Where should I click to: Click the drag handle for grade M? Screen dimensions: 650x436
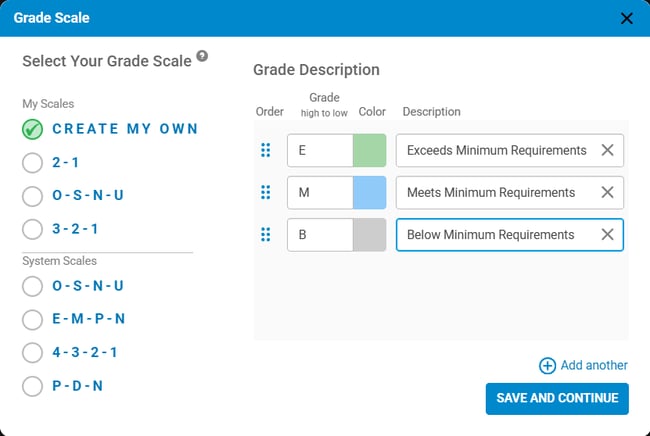pos(266,192)
